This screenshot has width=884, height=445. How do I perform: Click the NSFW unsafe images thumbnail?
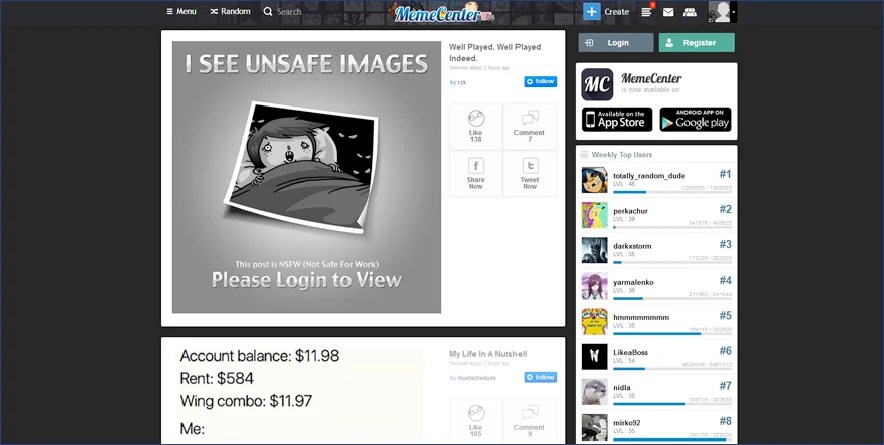306,177
